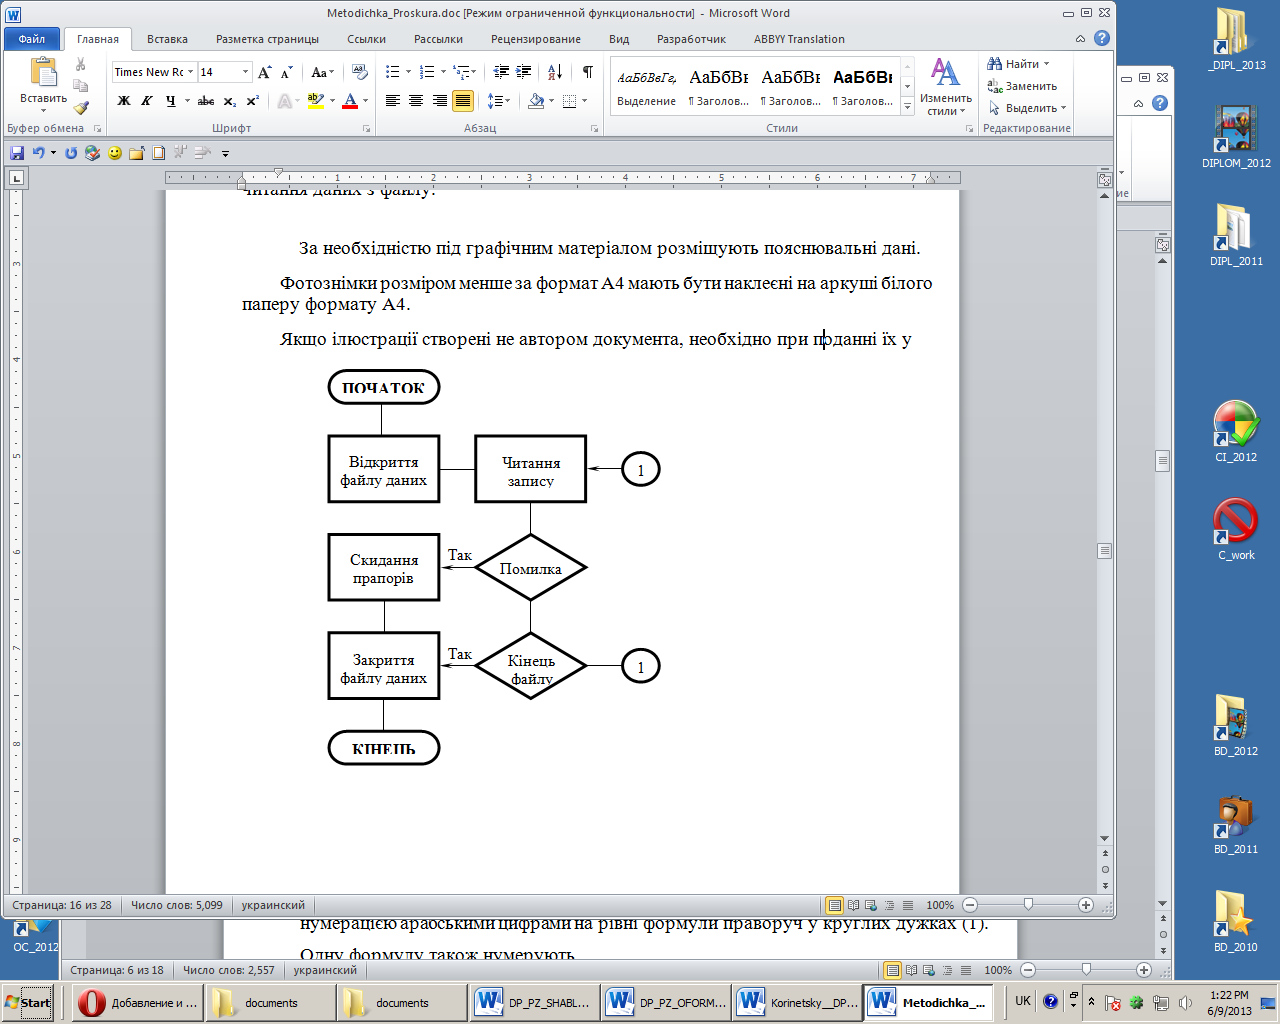Screen dimensions: 1280x1024
Task: Open the line spacing dropdown
Action: pos(499,101)
